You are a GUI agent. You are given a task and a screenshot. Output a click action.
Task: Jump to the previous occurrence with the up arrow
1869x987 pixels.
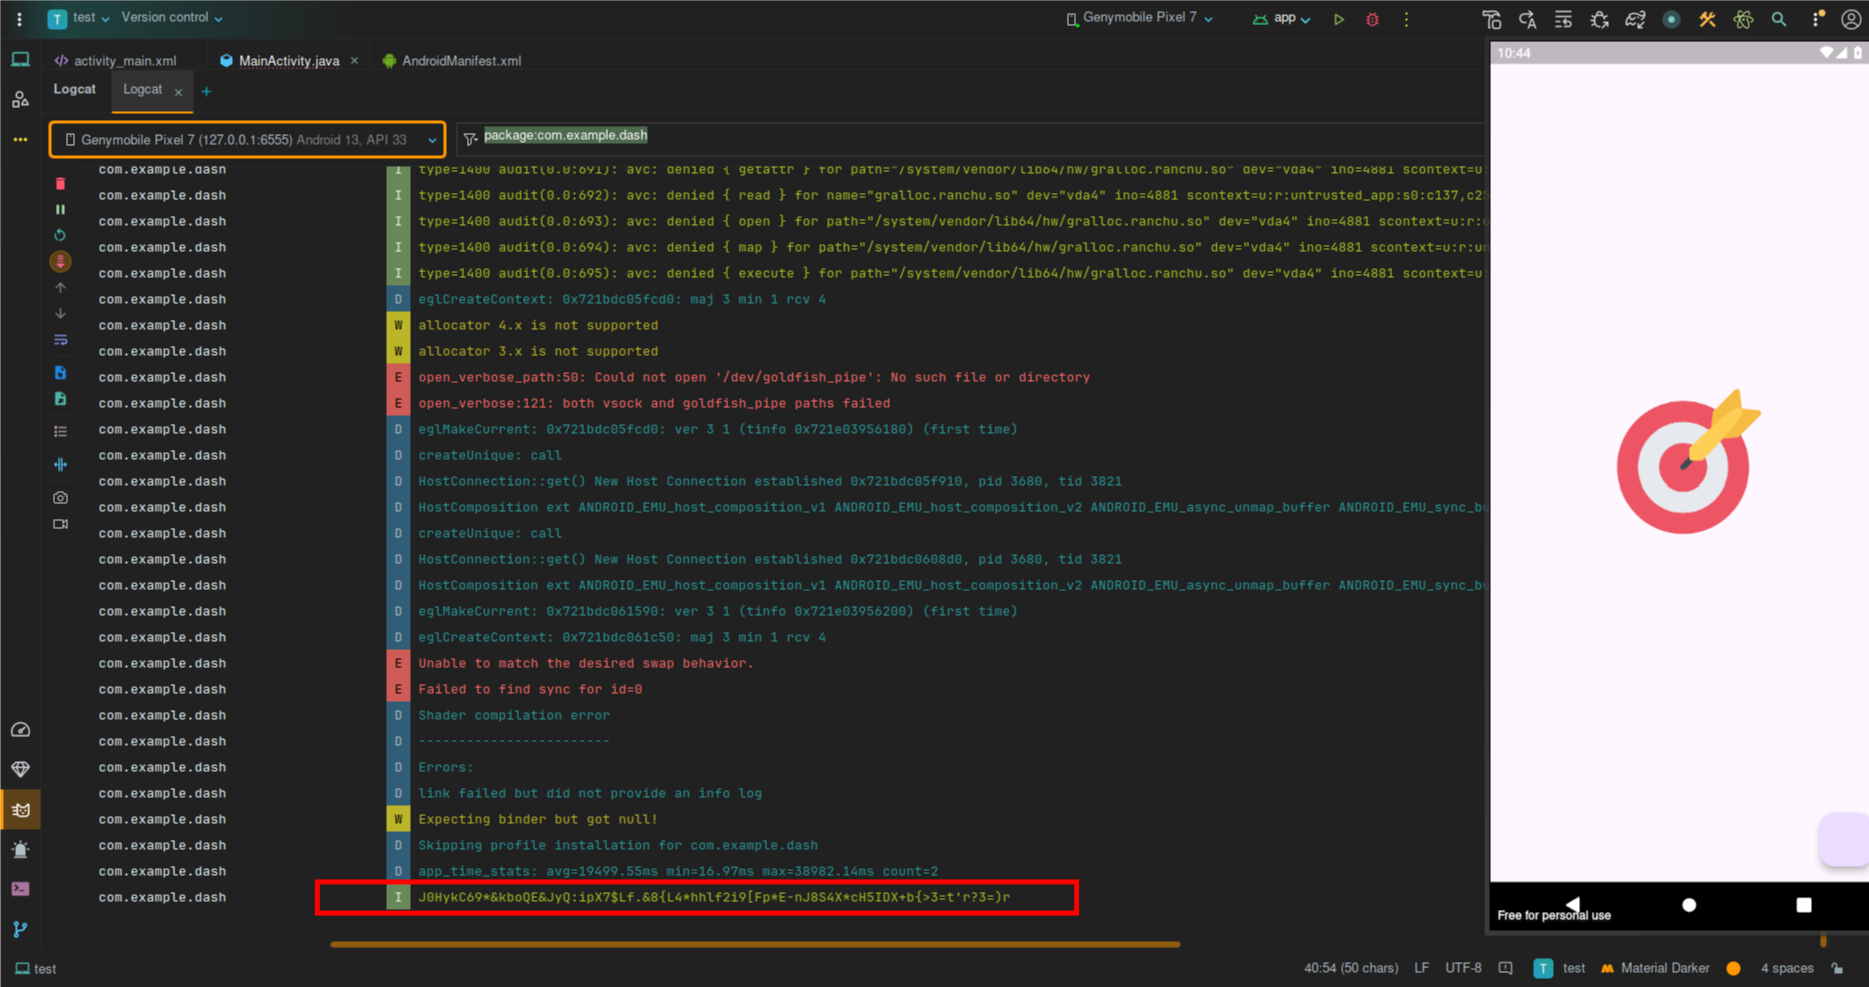pyautogui.click(x=60, y=287)
